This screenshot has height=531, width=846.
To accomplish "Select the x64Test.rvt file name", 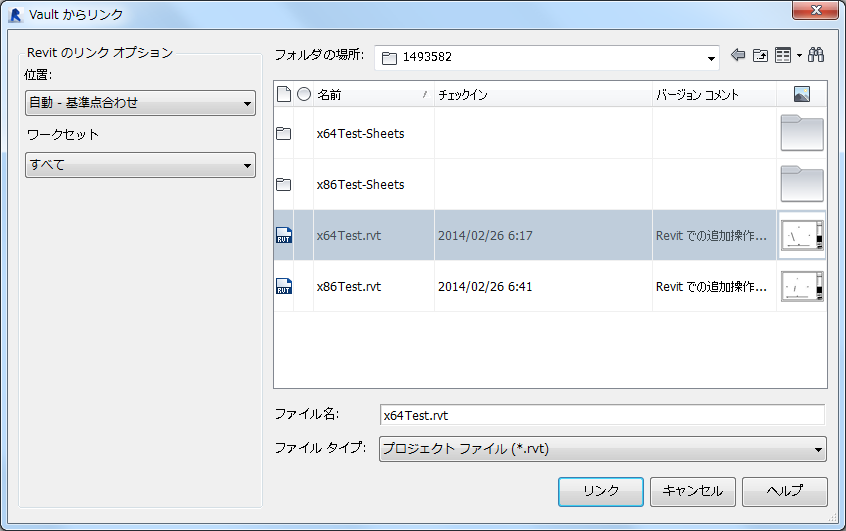I will tap(349, 235).
